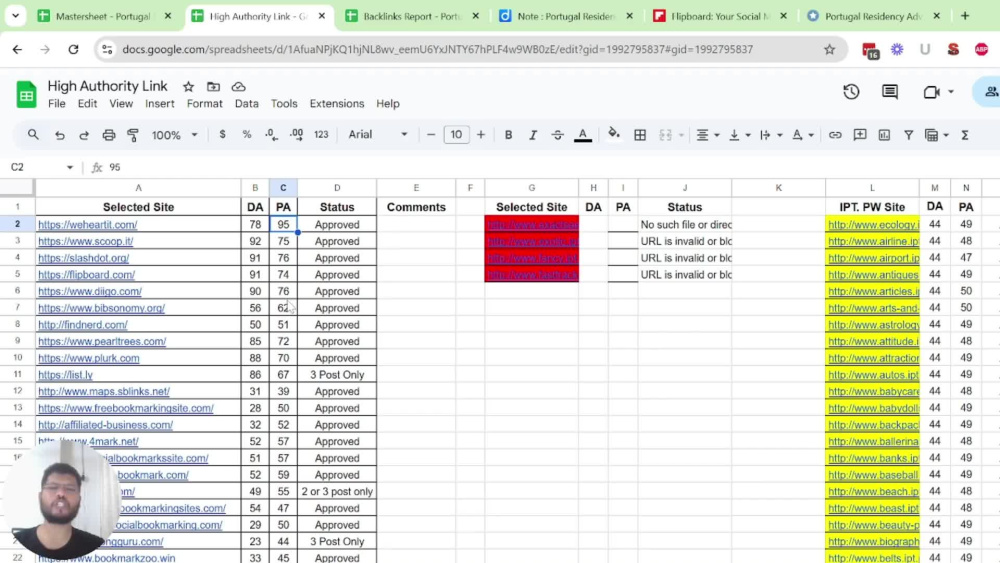Format as currency with dollar icon
Viewport: 1000px width, 563px height.
click(222, 135)
